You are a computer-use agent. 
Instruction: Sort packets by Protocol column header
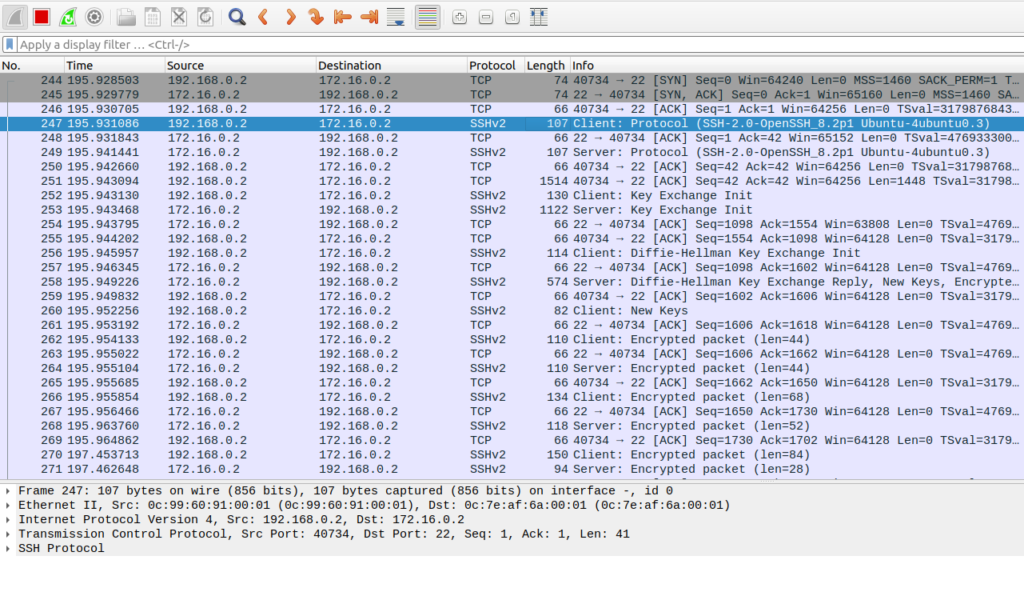click(x=494, y=65)
